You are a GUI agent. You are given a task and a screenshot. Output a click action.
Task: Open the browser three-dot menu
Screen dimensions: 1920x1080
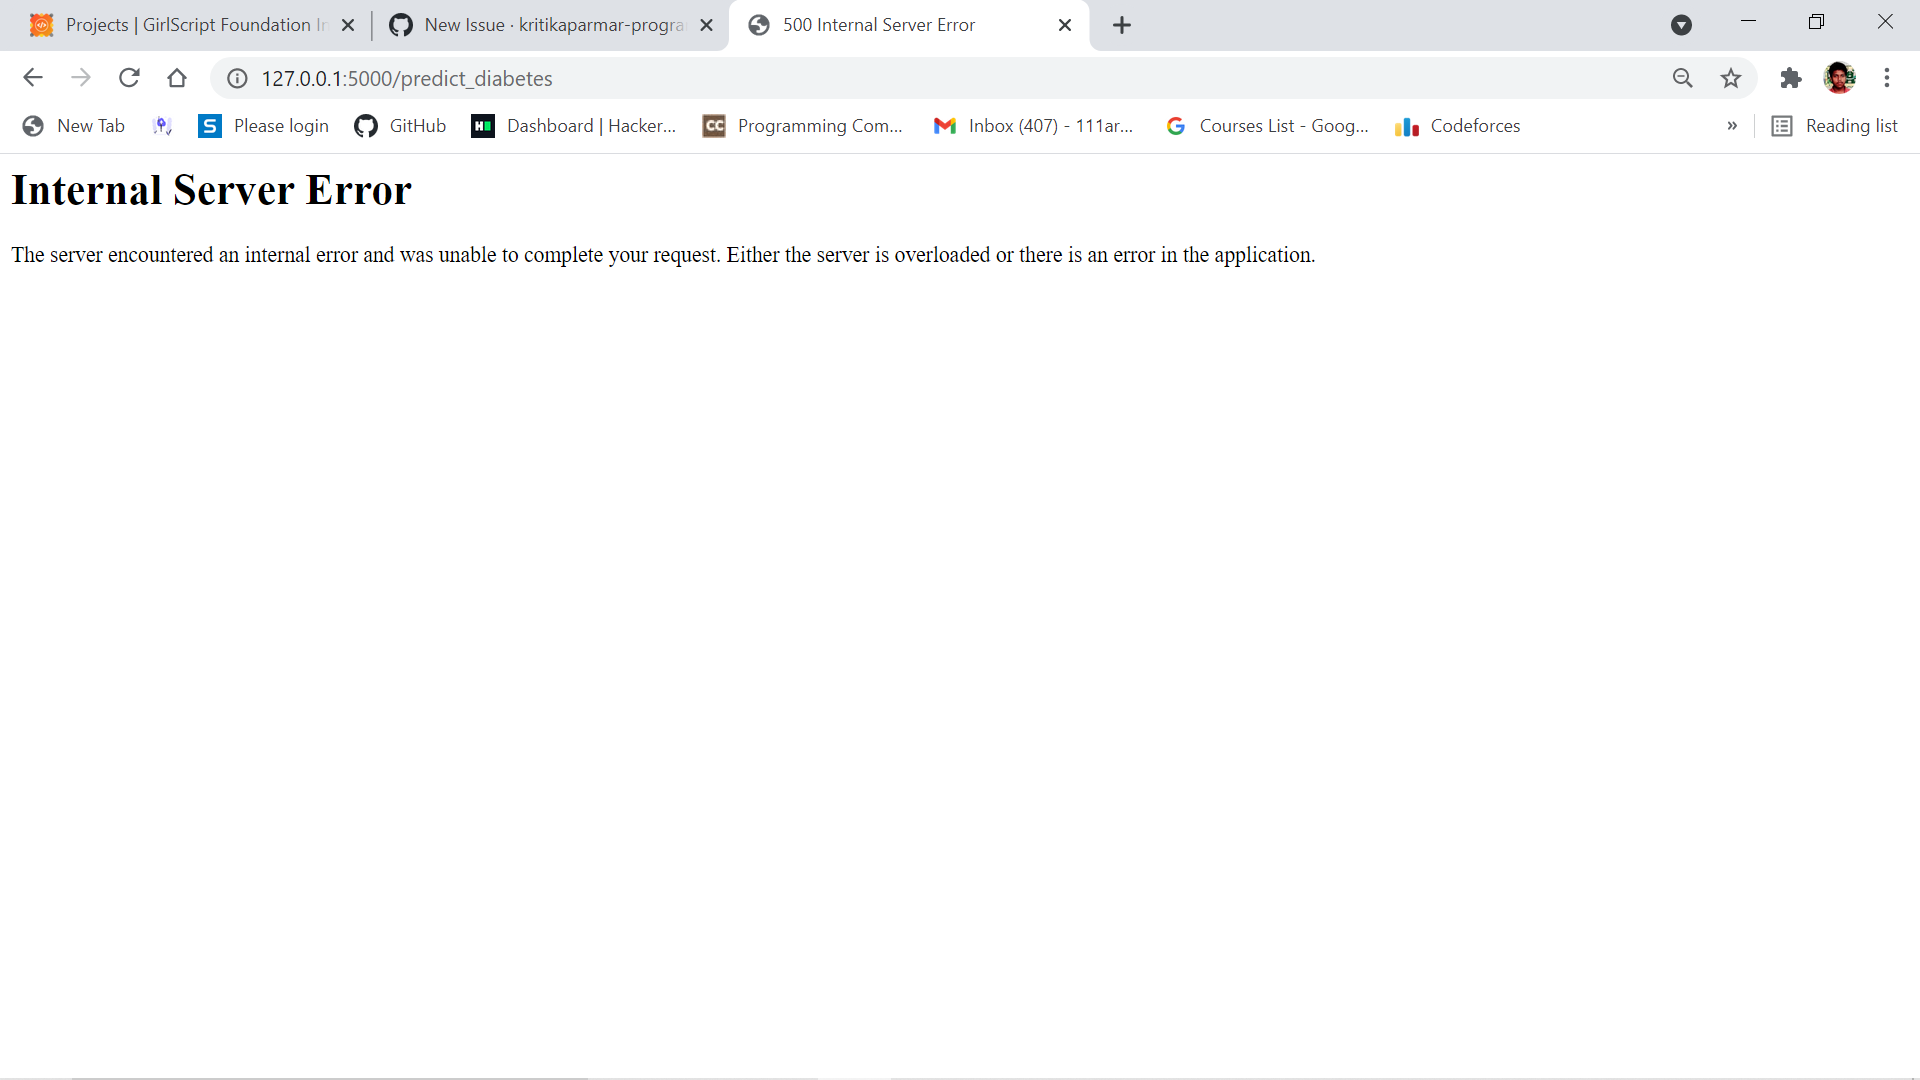(x=1888, y=78)
